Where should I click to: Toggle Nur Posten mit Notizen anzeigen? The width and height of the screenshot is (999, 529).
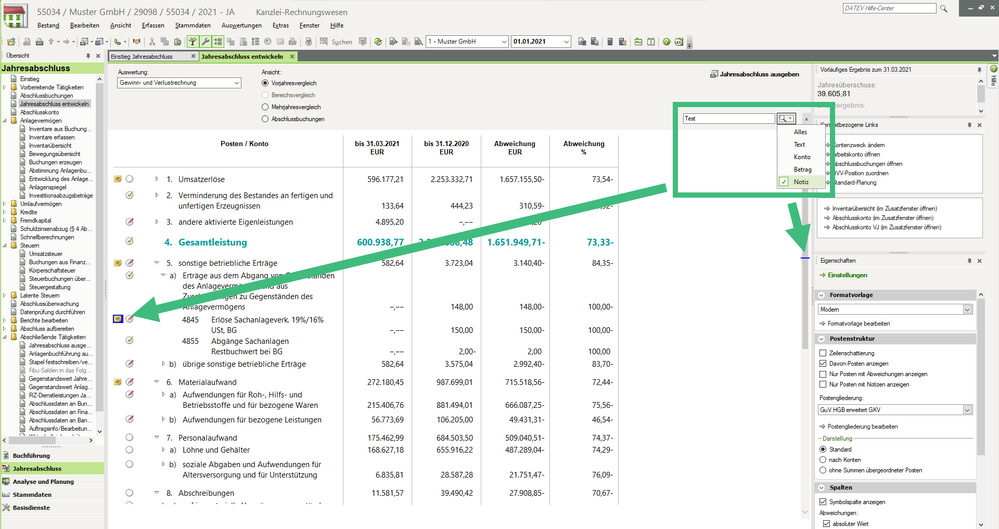tap(823, 384)
